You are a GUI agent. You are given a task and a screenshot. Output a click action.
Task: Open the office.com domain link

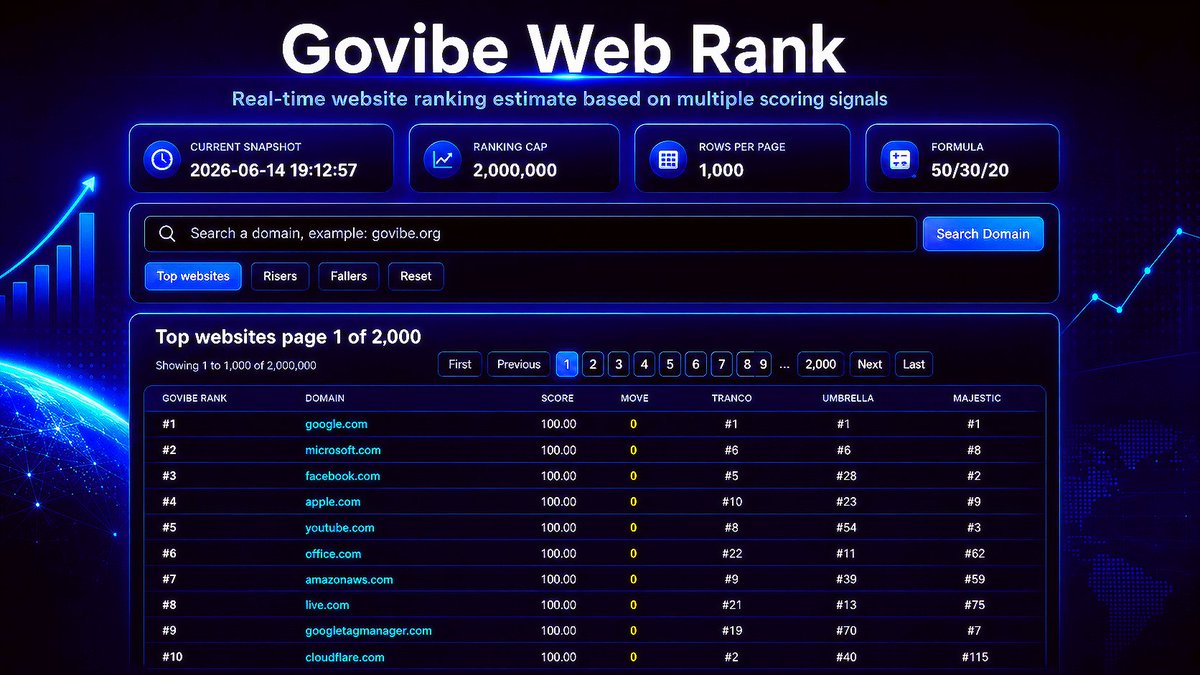[333, 554]
